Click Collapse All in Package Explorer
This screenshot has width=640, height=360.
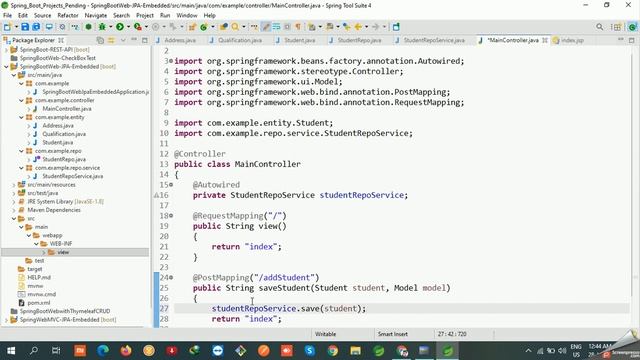pos(100,40)
